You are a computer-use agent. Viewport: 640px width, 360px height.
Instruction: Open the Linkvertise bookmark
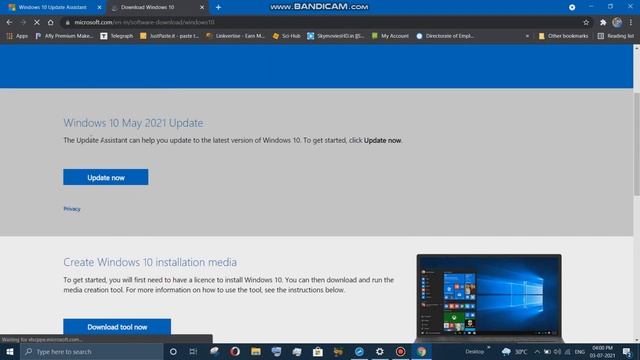tap(236, 36)
